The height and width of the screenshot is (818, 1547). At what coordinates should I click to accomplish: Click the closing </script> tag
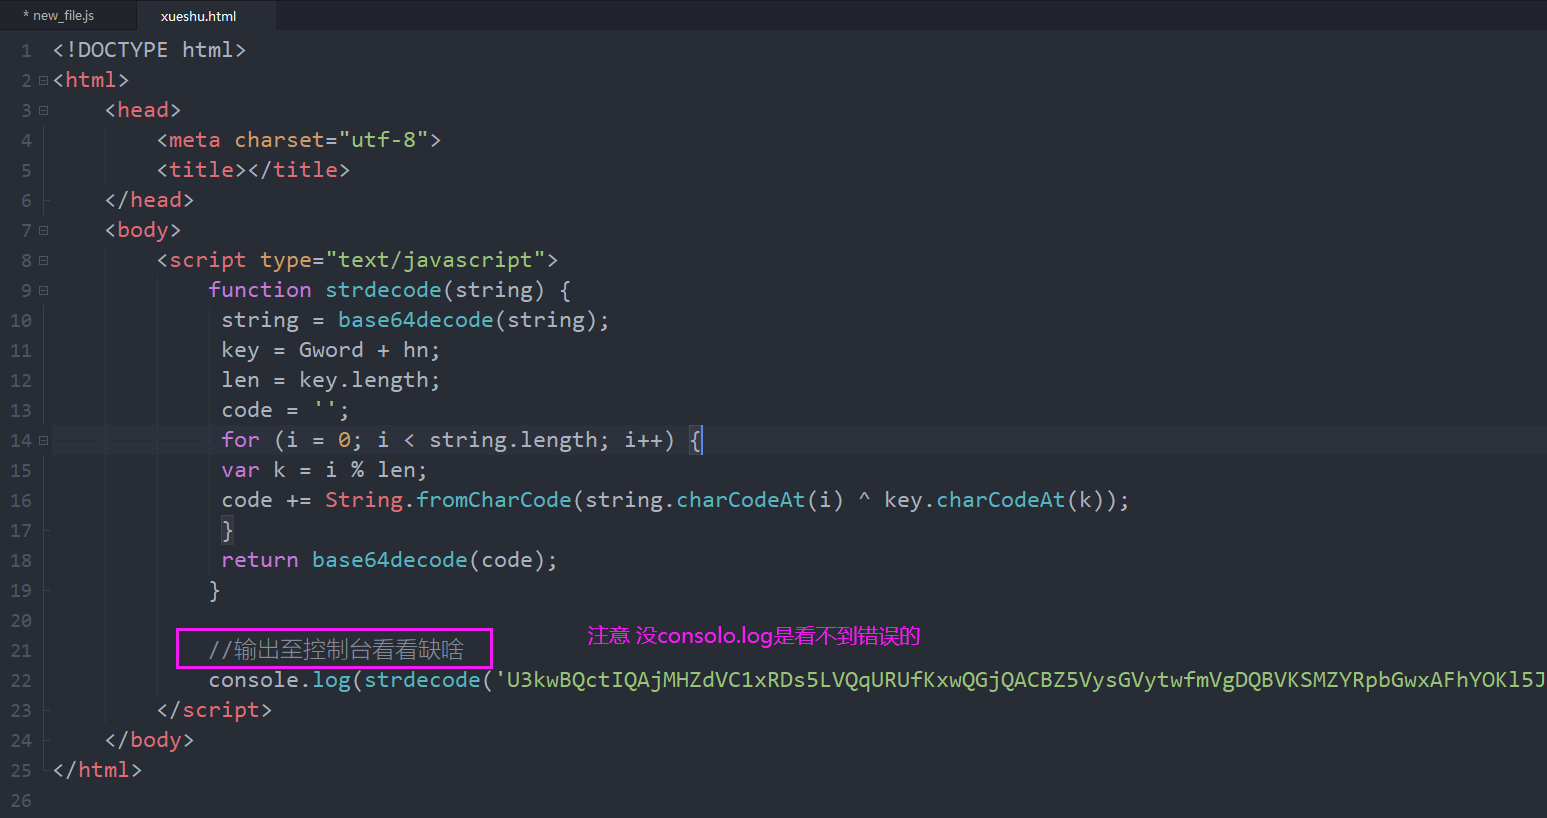(214, 710)
